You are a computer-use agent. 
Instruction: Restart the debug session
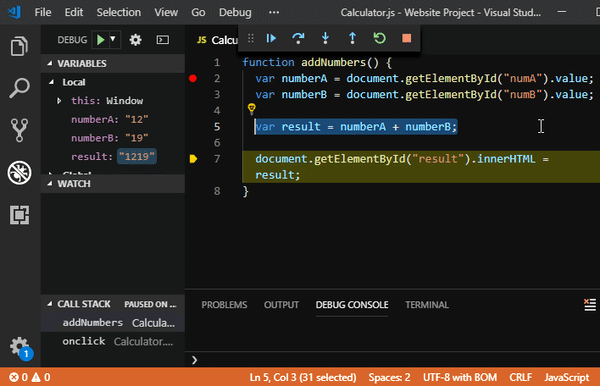point(380,38)
